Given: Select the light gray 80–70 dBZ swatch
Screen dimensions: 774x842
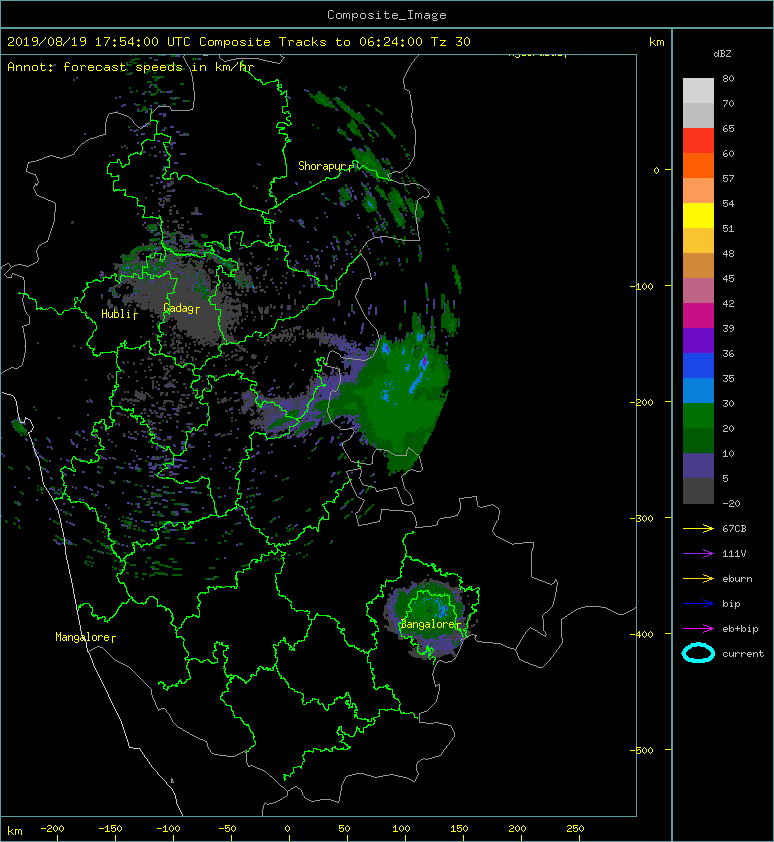Looking at the screenshot, I should 698,90.
